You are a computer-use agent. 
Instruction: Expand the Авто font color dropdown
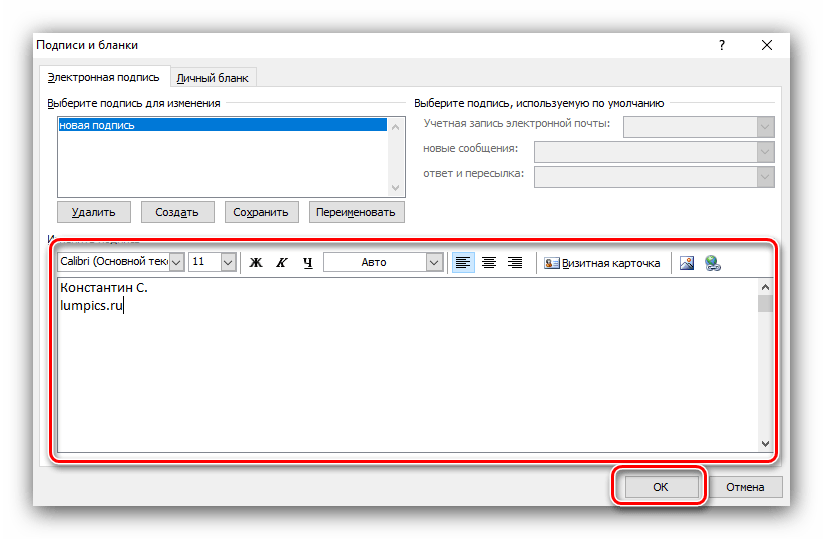point(434,262)
